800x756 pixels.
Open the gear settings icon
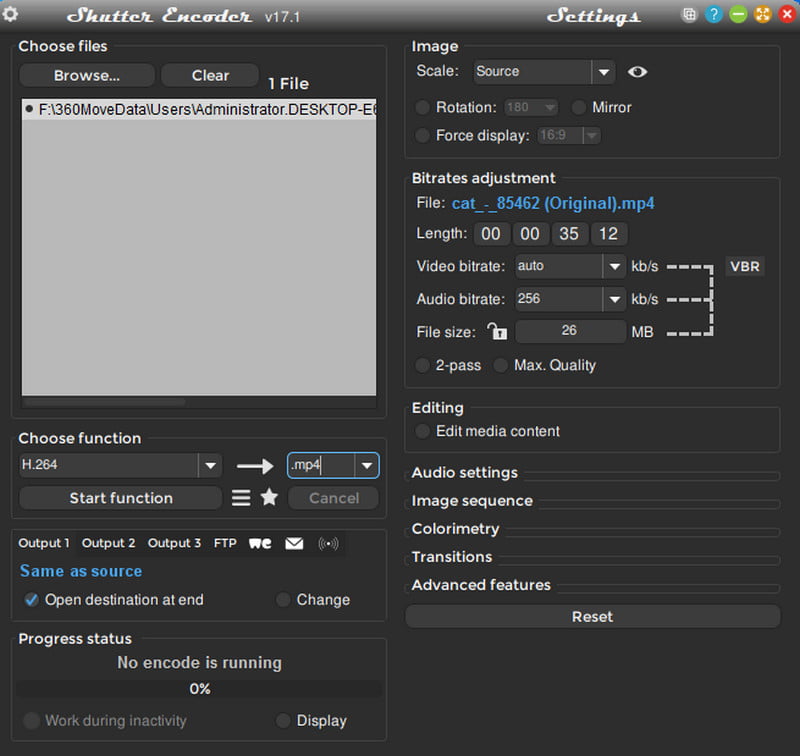pyautogui.click(x=10, y=14)
